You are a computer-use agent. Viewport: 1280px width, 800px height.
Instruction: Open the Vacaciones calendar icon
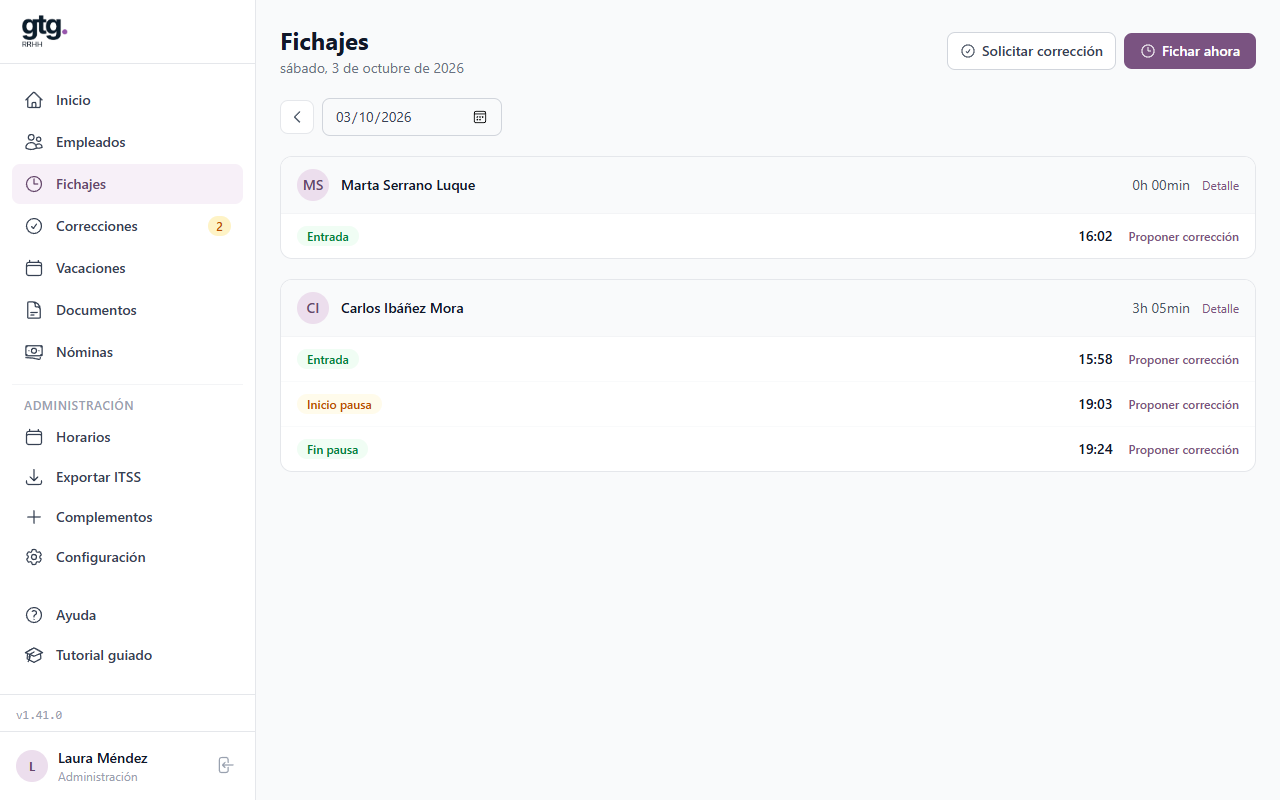(x=34, y=268)
